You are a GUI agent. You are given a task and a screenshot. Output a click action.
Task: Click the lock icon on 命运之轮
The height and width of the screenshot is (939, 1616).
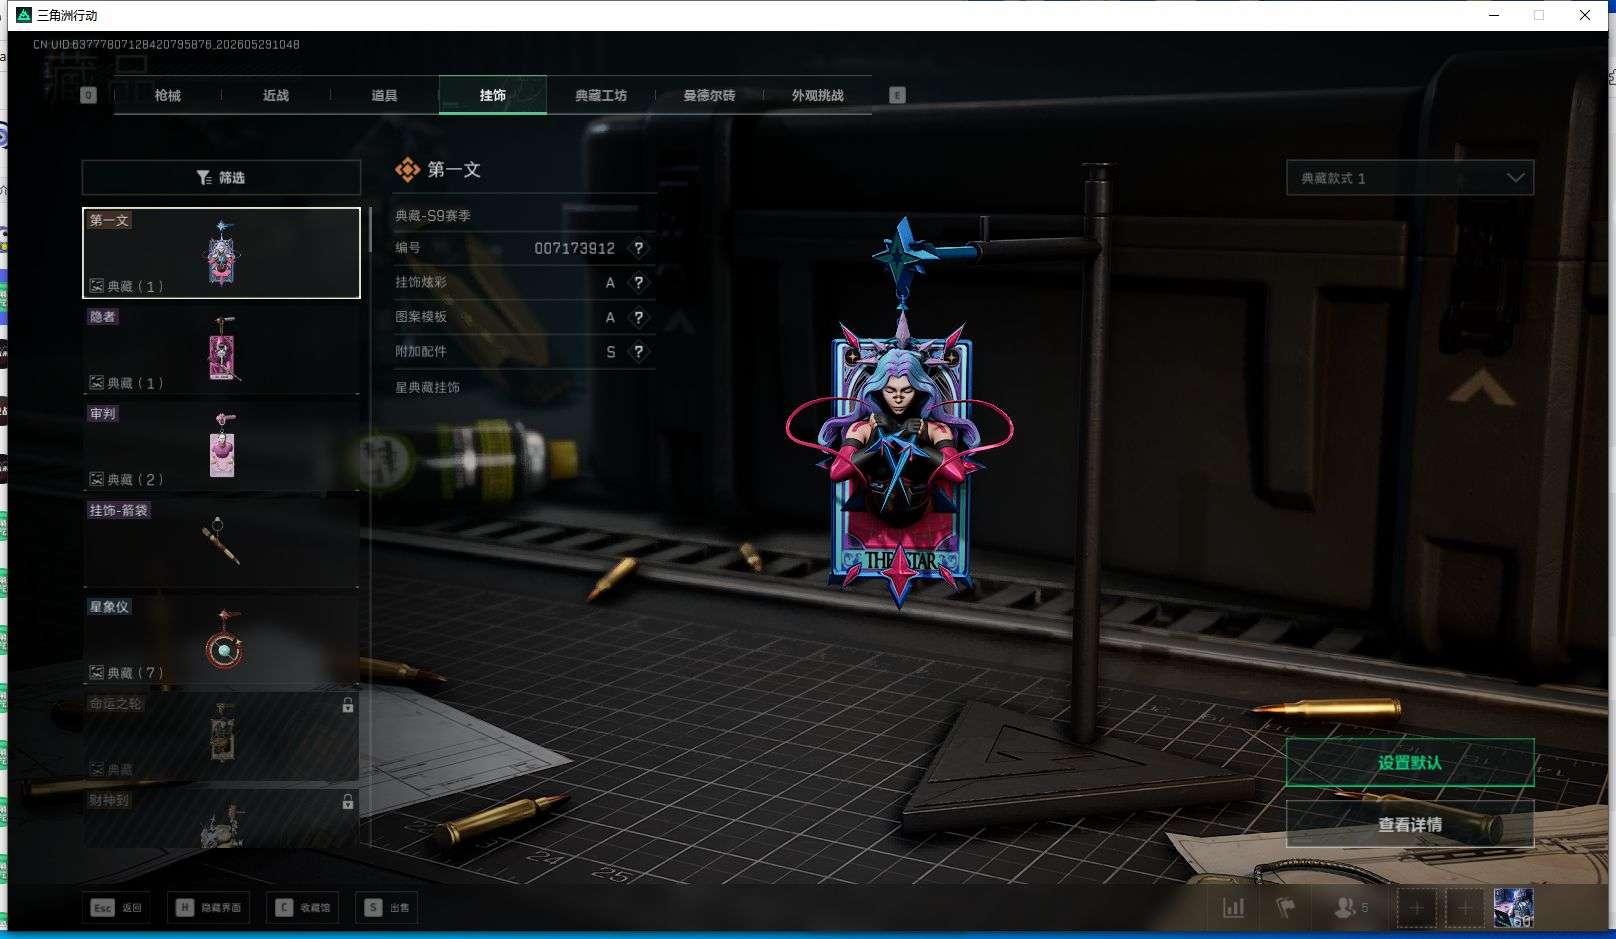pos(348,705)
